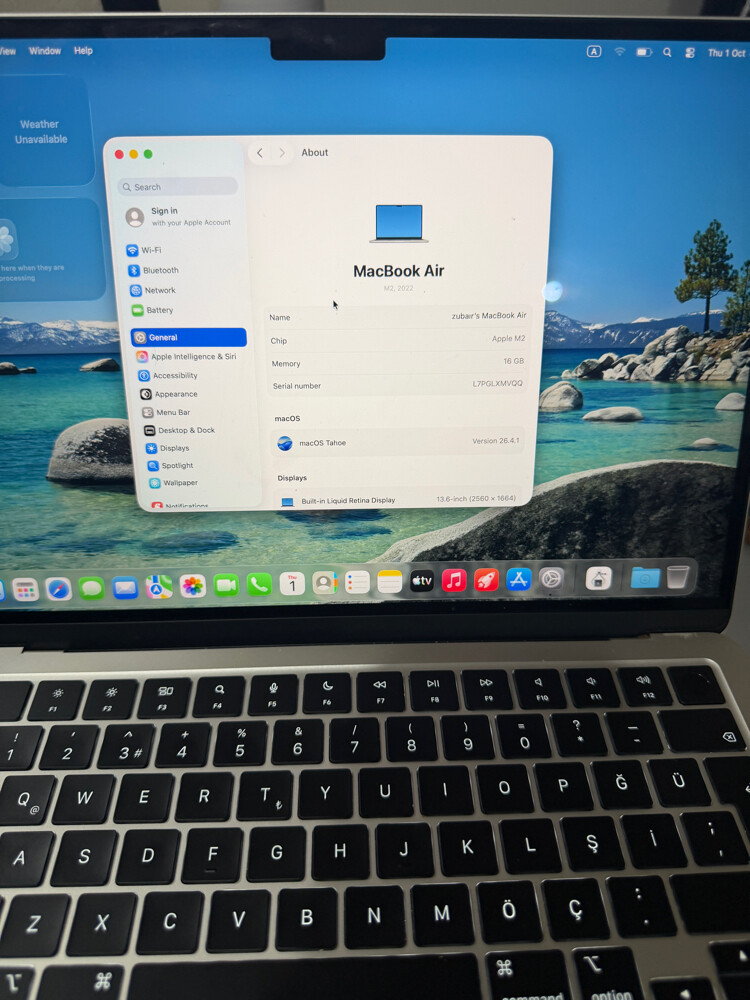Open Desktop & Dock settings

coord(179,430)
